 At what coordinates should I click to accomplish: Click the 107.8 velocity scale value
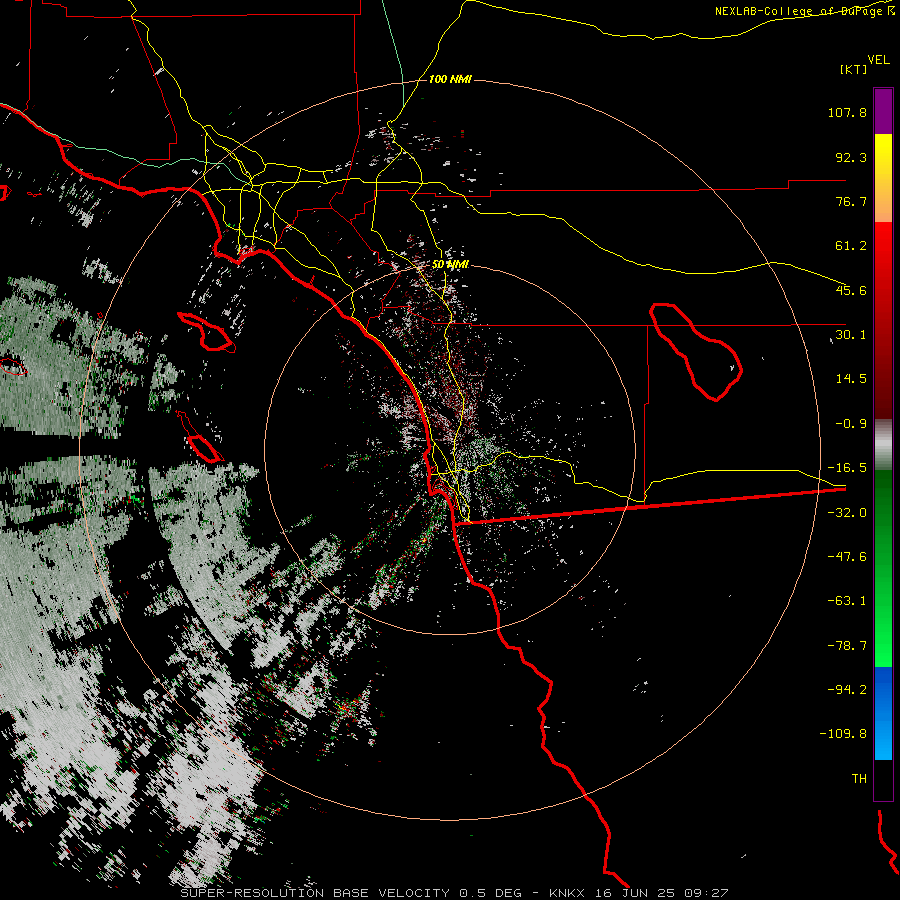[847, 112]
